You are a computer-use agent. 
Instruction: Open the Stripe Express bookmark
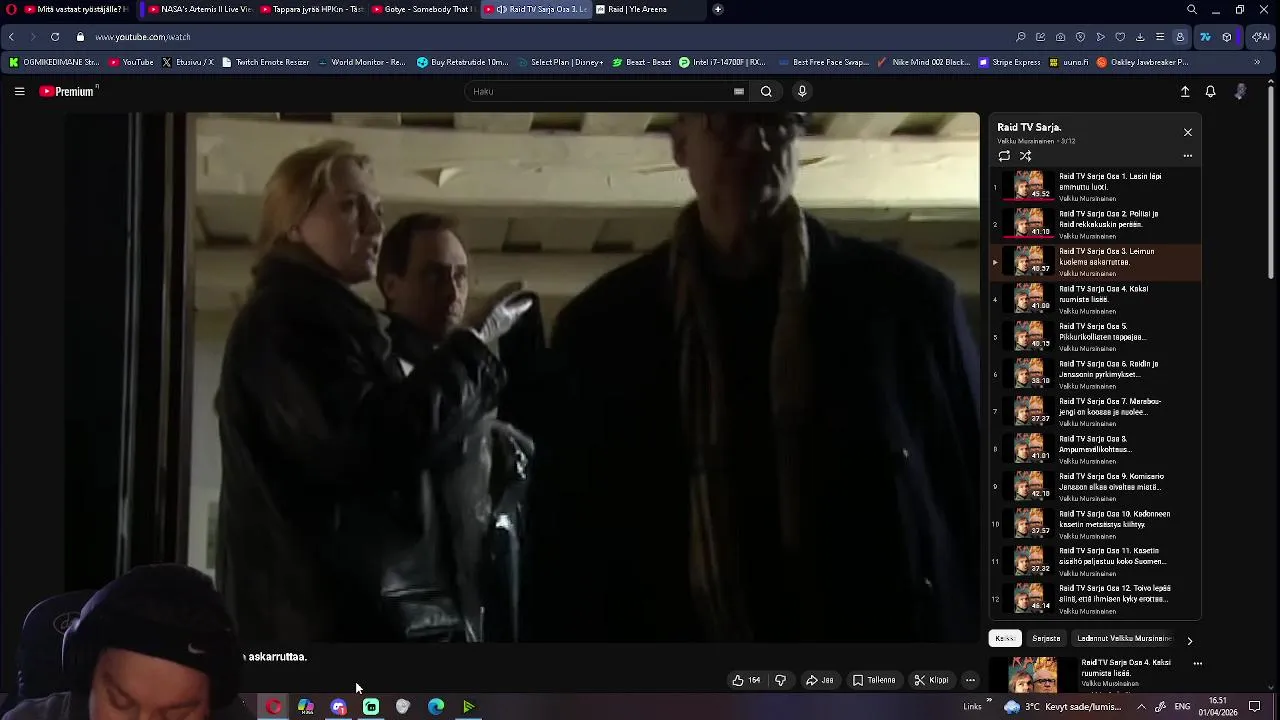[x=1009, y=62]
